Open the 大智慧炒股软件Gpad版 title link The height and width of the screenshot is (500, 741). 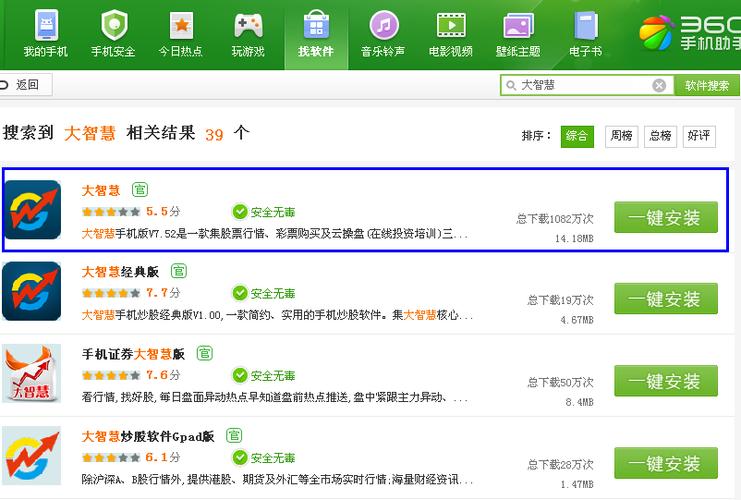[148, 436]
